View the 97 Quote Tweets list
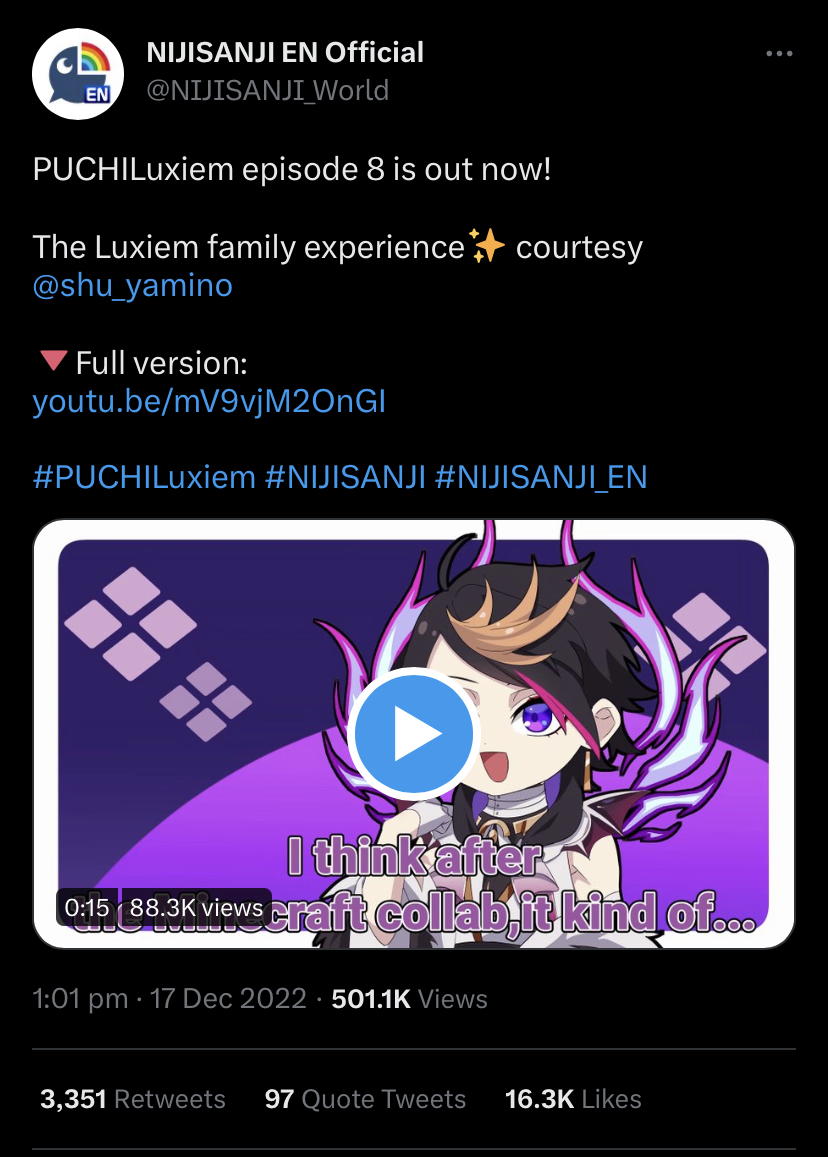Screen dimensions: 828x1157 click(365, 1099)
